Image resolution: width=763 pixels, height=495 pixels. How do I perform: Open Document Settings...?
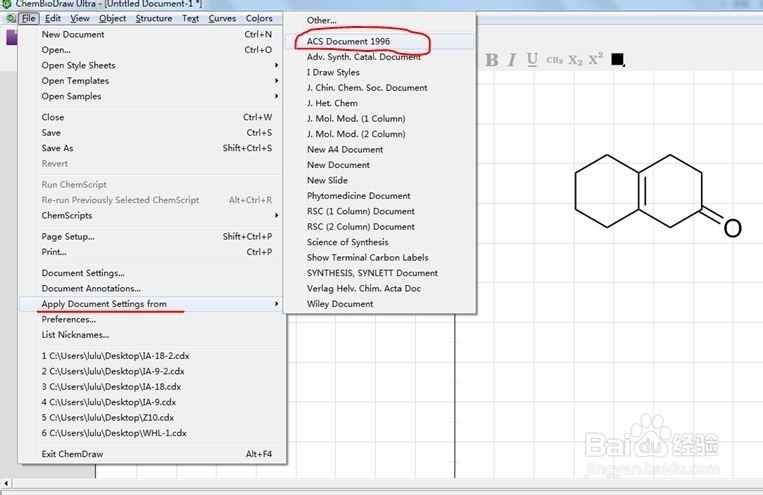tap(151, 273)
